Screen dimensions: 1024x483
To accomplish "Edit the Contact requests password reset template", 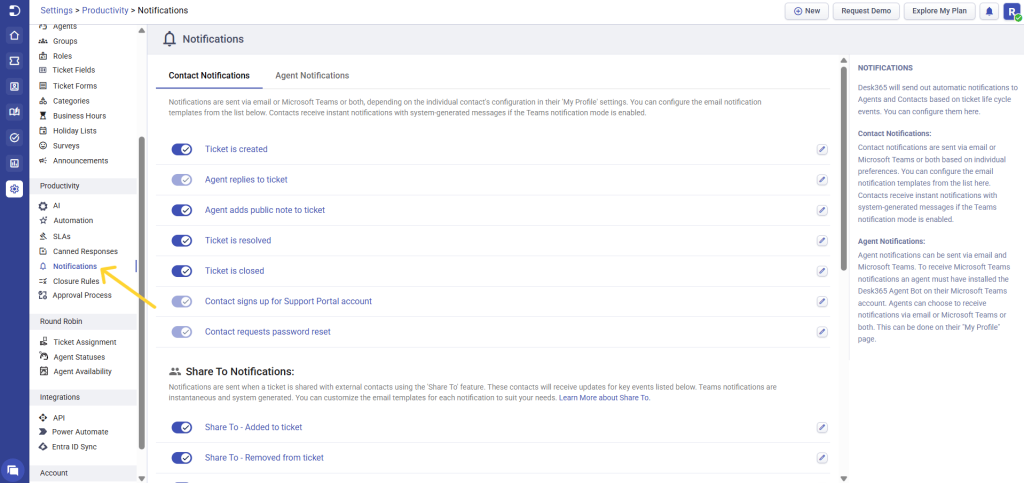I will pyautogui.click(x=822, y=332).
